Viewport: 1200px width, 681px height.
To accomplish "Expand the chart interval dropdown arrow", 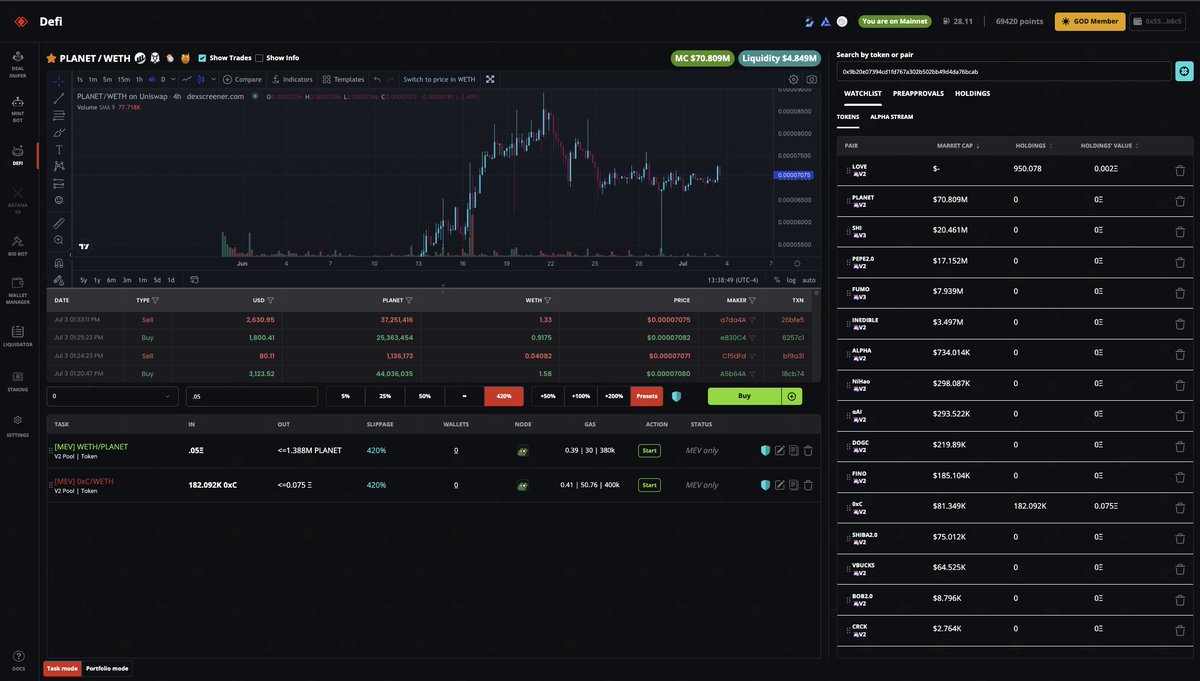I will [x=173, y=79].
